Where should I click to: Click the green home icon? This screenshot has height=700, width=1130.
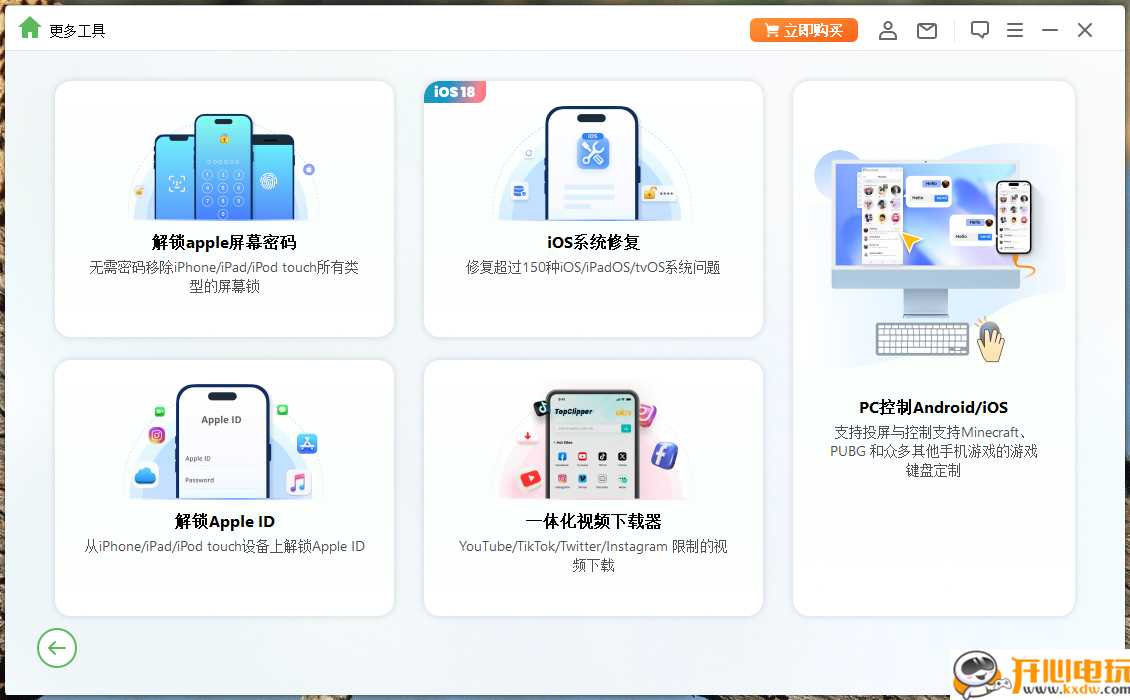tap(28, 28)
